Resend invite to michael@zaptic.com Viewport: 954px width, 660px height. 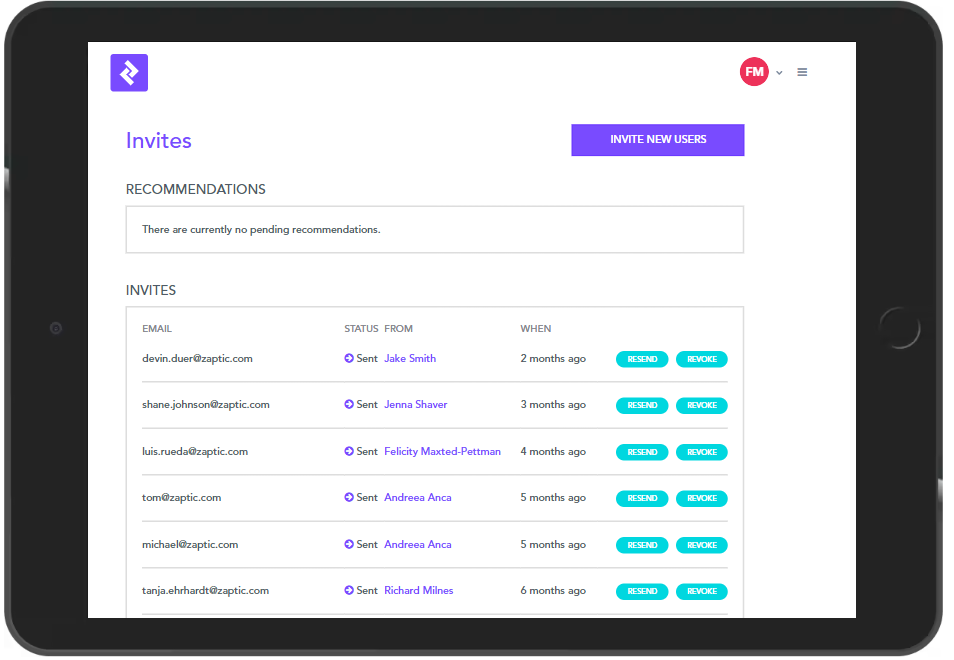(x=642, y=545)
